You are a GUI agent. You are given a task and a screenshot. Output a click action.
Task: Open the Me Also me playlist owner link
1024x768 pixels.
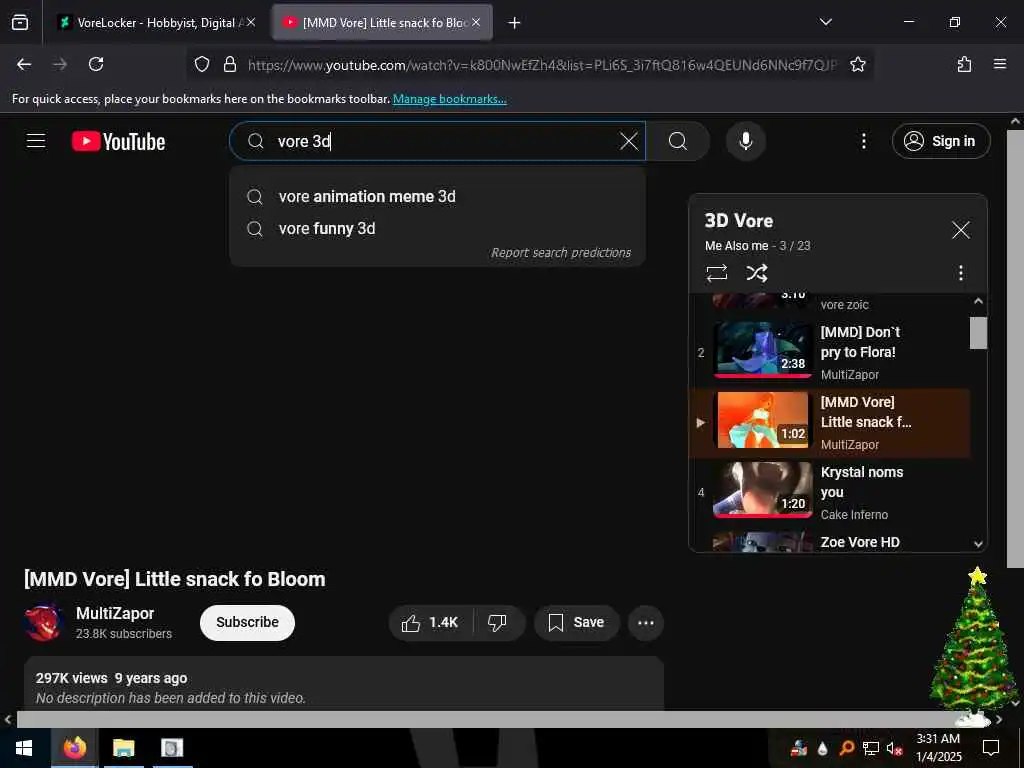click(x=737, y=246)
